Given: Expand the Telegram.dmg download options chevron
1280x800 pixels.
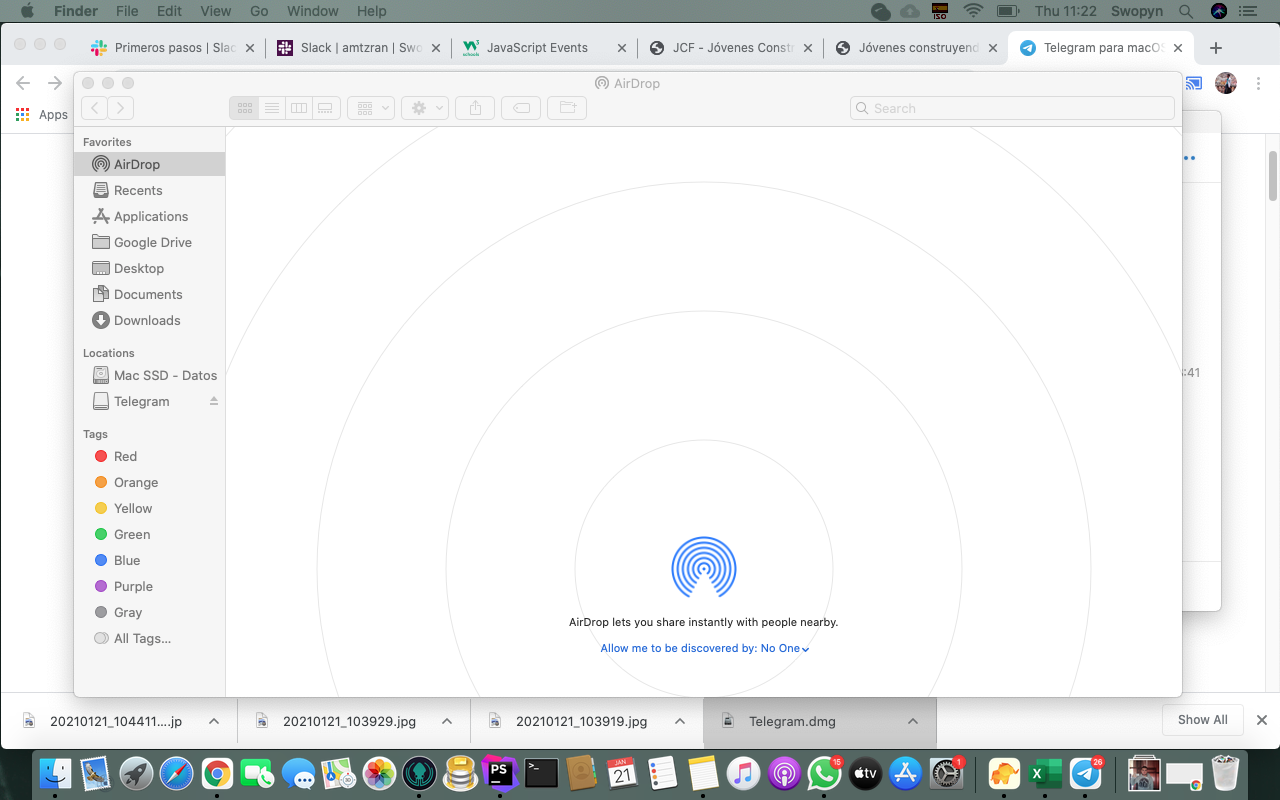Looking at the screenshot, I should (x=912, y=721).
